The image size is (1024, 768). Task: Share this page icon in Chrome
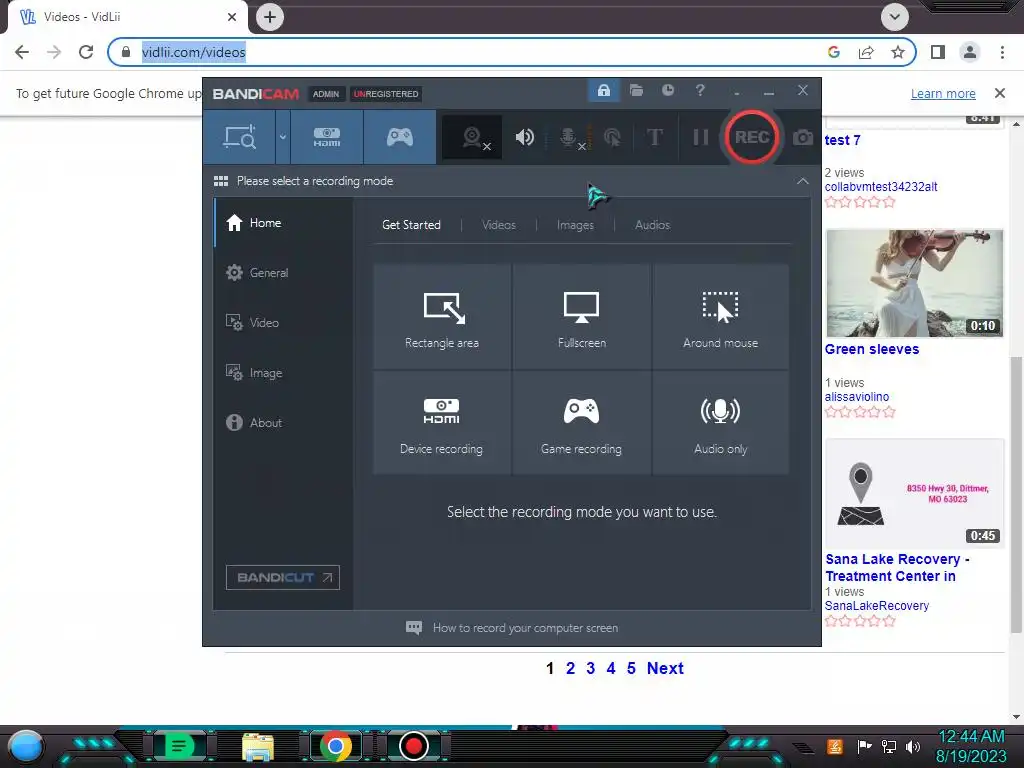pos(866,52)
